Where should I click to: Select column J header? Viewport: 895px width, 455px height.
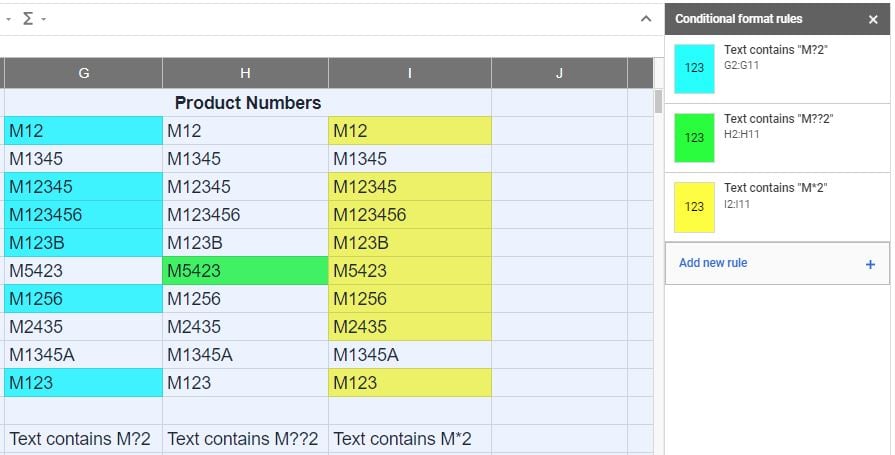(559, 73)
